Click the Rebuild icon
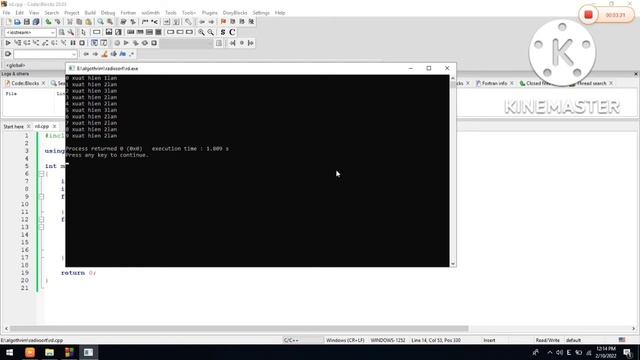 tap(144, 43)
